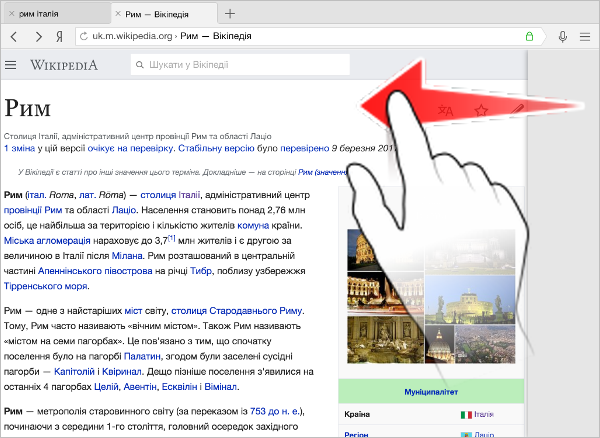The width and height of the screenshot is (600, 438).
Task: Open the 'Квіринал' link
Action: (x=122, y=372)
